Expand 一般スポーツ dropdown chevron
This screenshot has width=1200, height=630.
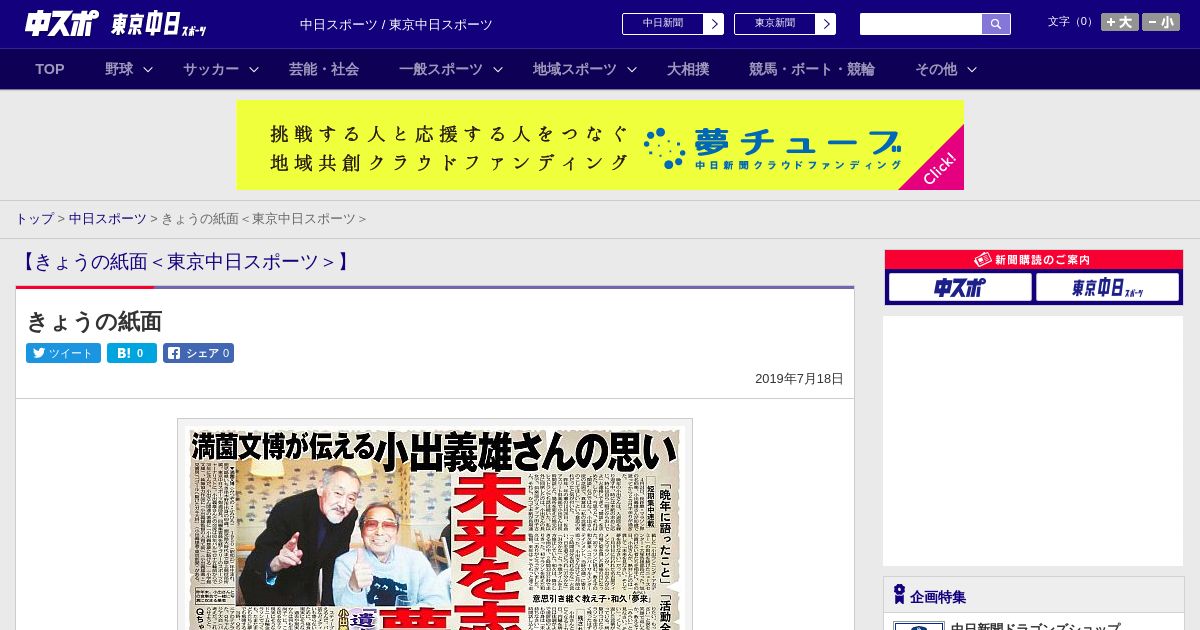(x=498, y=69)
